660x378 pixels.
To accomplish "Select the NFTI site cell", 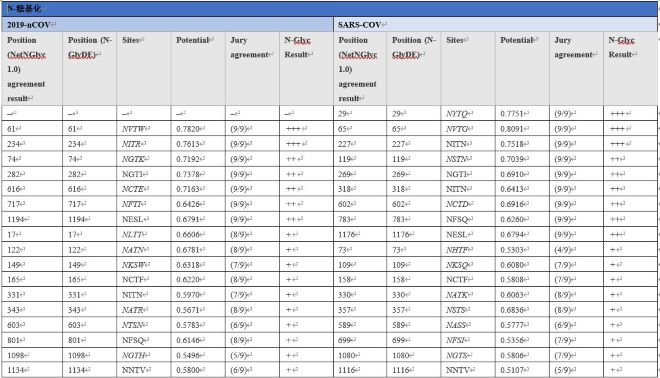I will click(144, 204).
